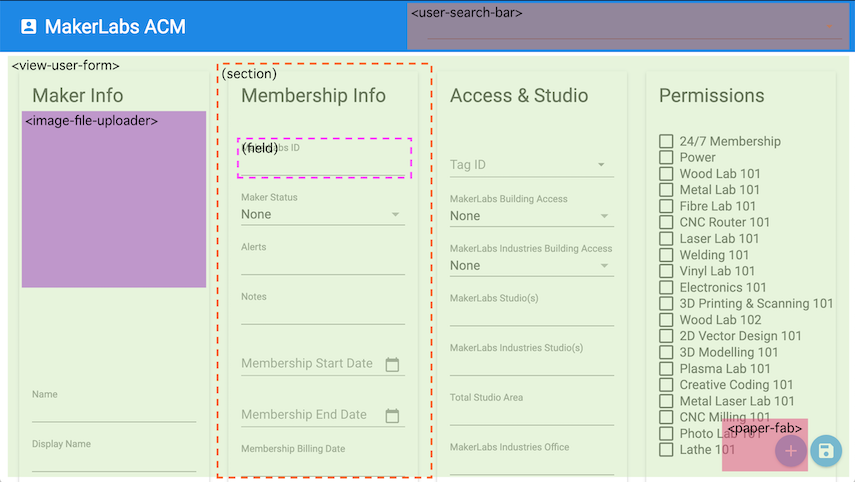The image size is (855, 482).
Task: Toggle 2D Vector Design 101 checkbox
Action: [x=666, y=336]
